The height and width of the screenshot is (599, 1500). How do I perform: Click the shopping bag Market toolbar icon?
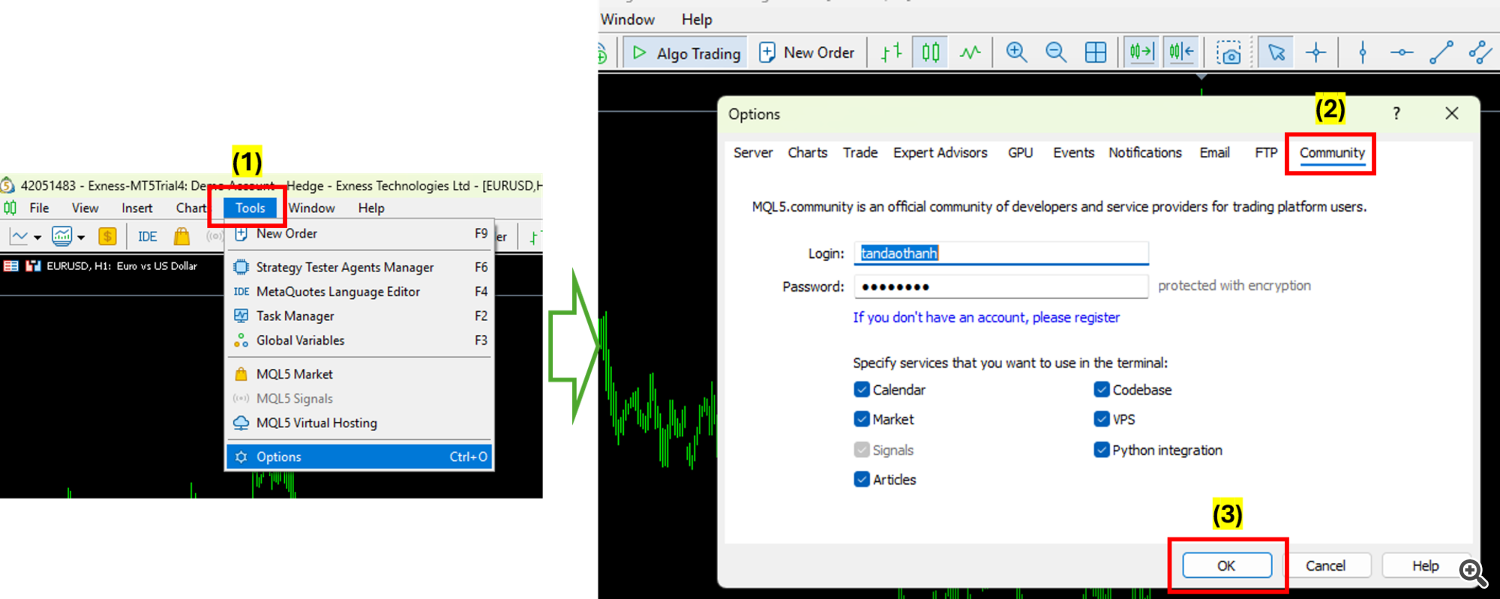(181, 237)
